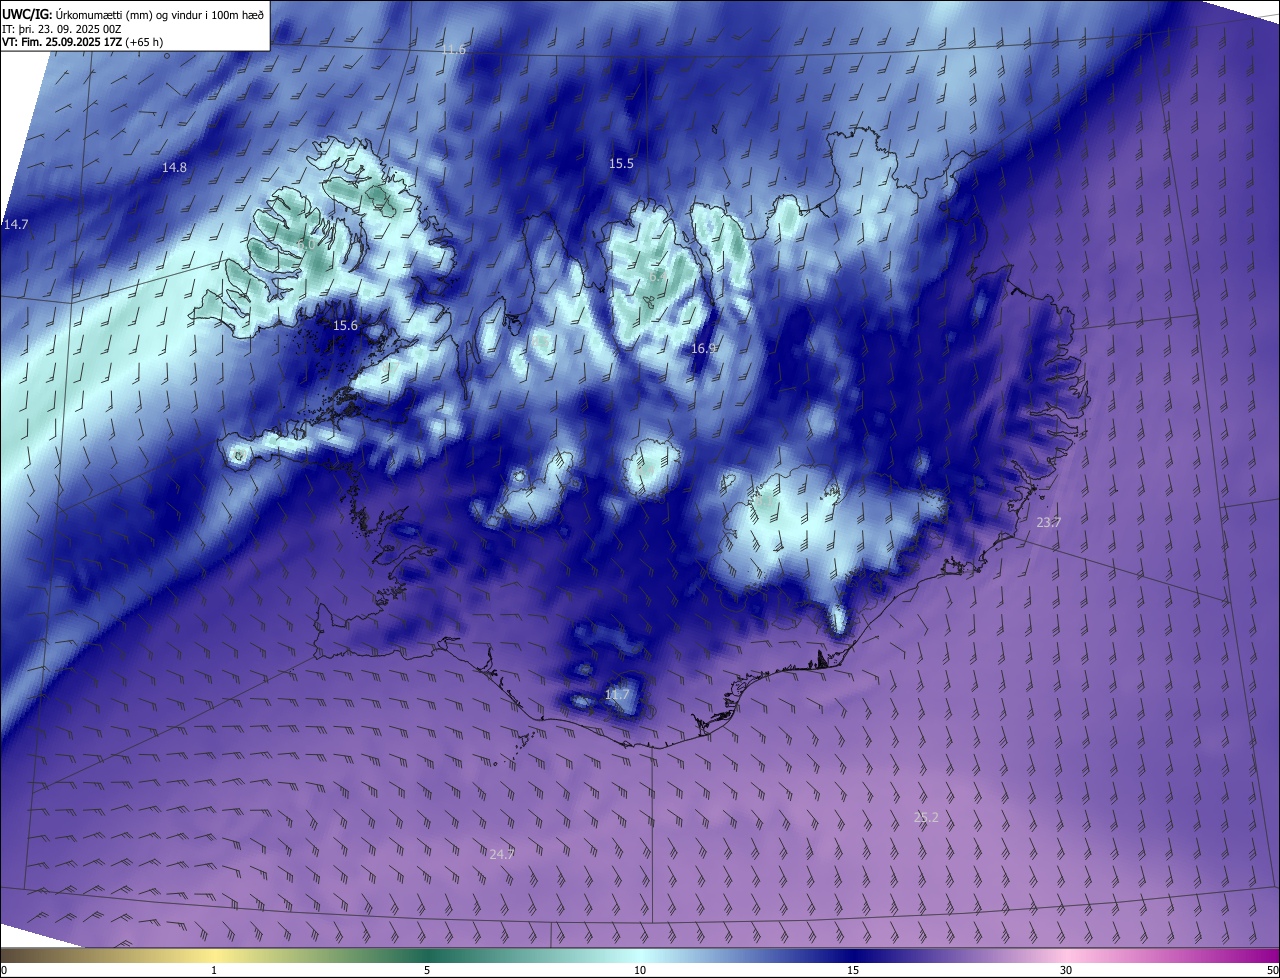
Task: Click the colour scale label 0
Action: [4, 971]
